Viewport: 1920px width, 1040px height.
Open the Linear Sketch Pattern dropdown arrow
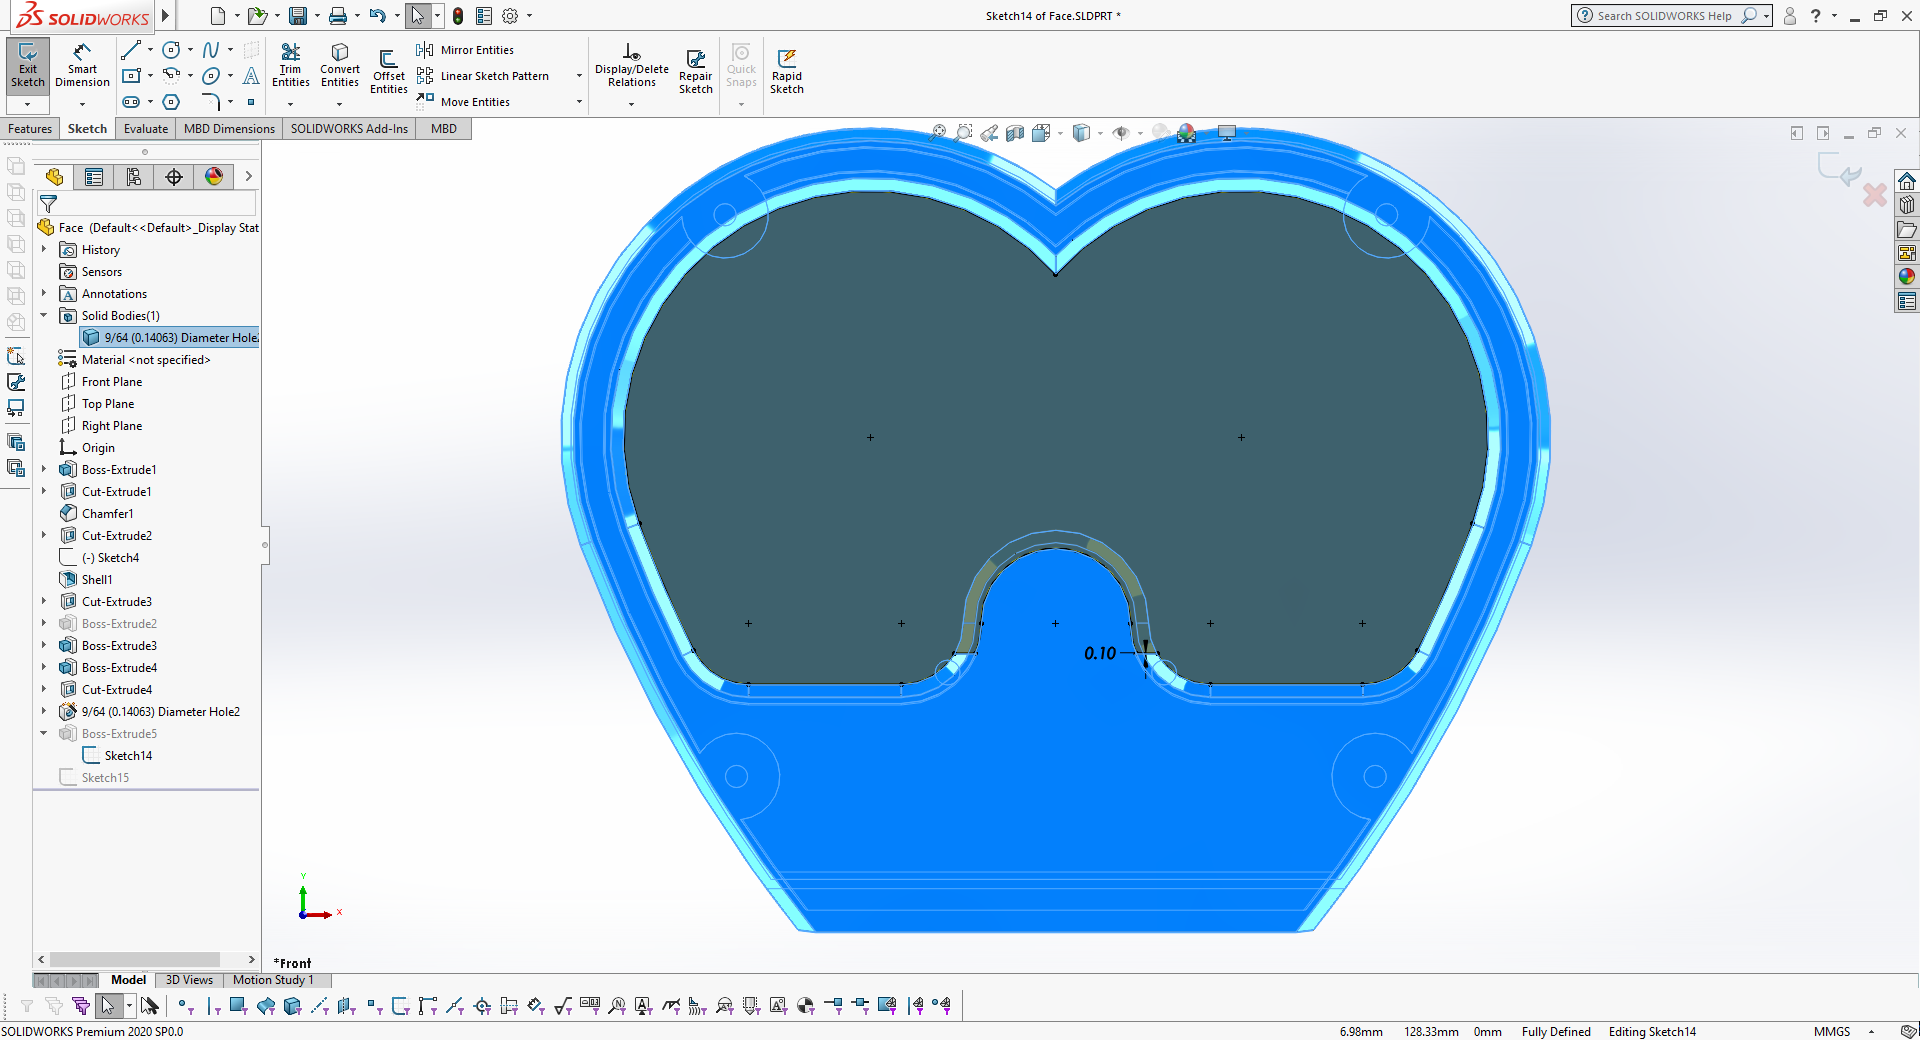[x=579, y=76]
